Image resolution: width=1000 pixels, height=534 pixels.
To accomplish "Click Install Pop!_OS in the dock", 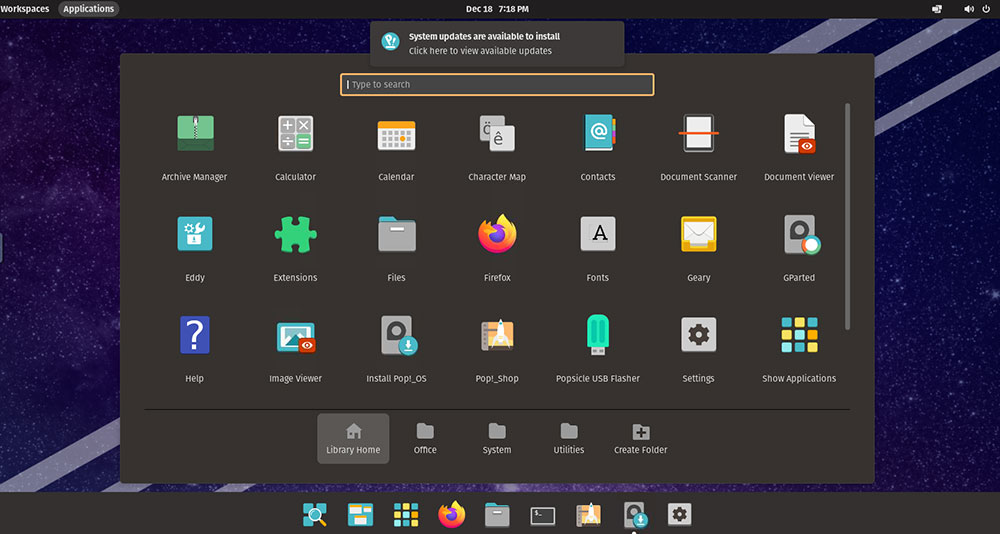I will point(635,515).
